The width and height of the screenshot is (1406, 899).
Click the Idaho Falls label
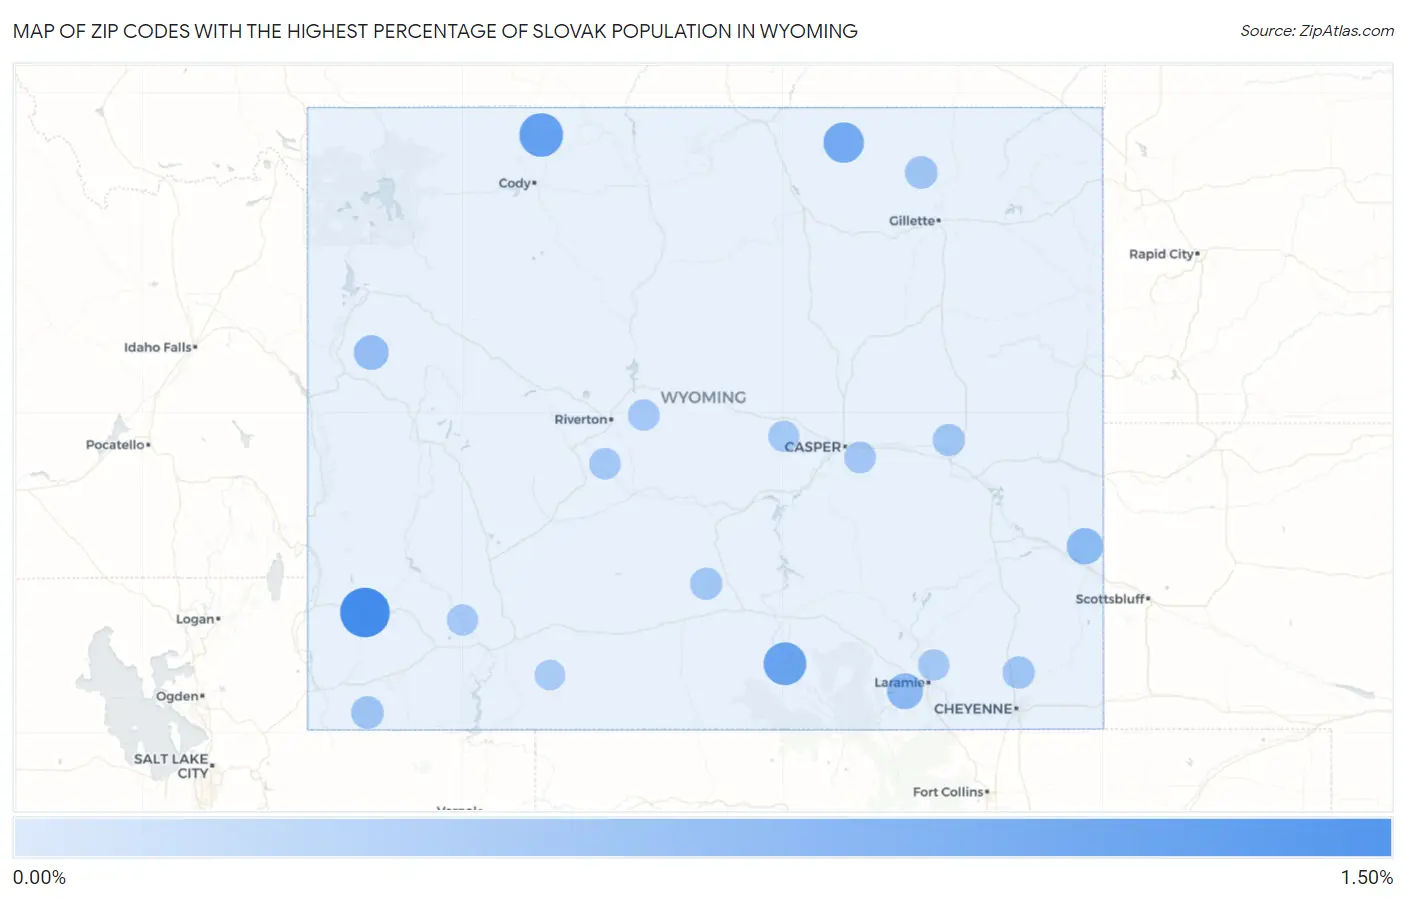(x=158, y=347)
